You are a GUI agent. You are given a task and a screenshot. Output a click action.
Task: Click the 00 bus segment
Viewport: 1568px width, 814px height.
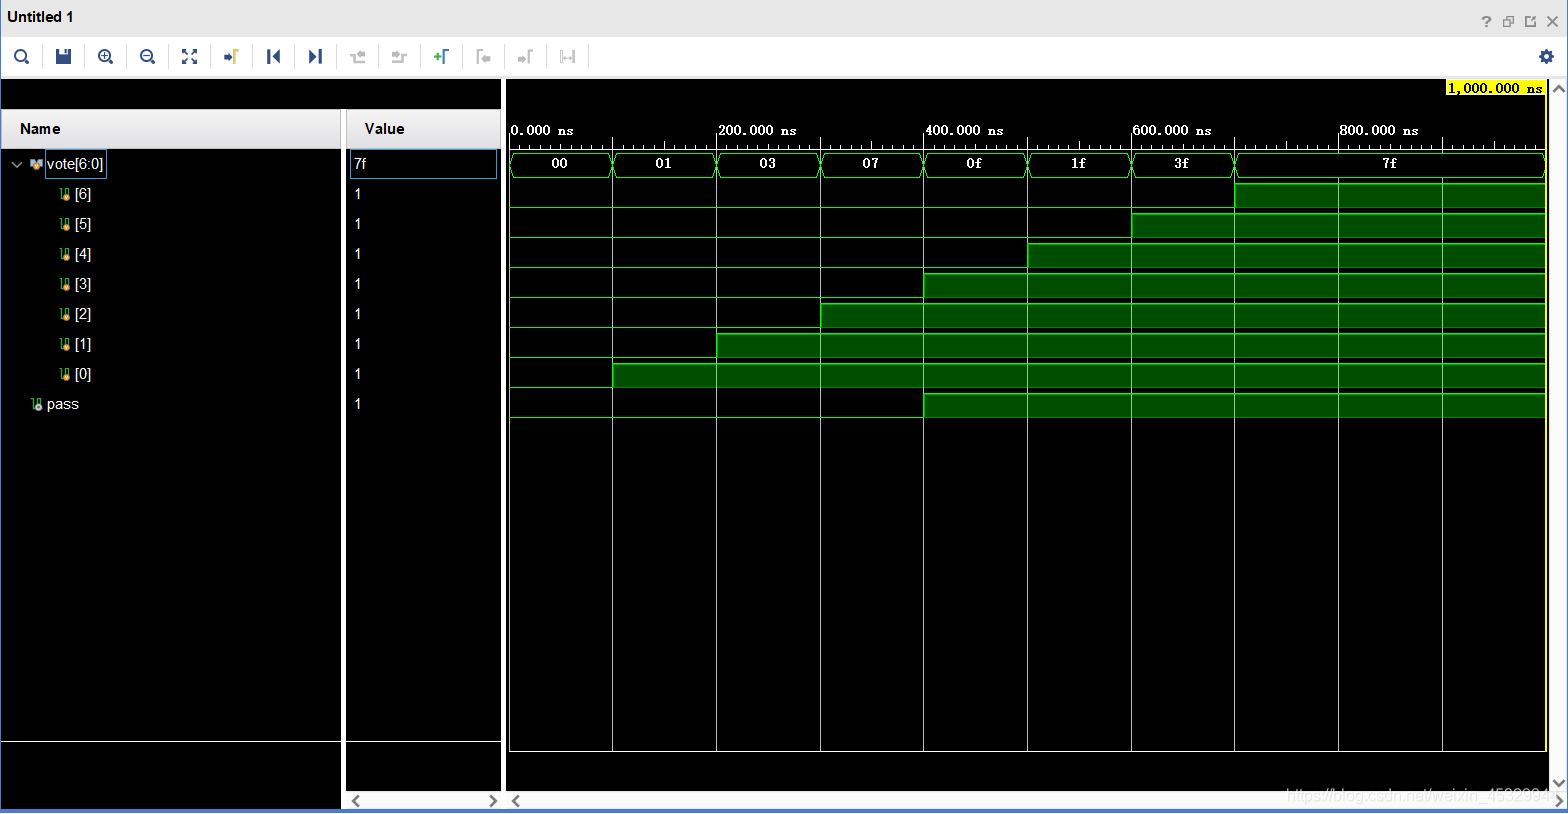click(560, 164)
